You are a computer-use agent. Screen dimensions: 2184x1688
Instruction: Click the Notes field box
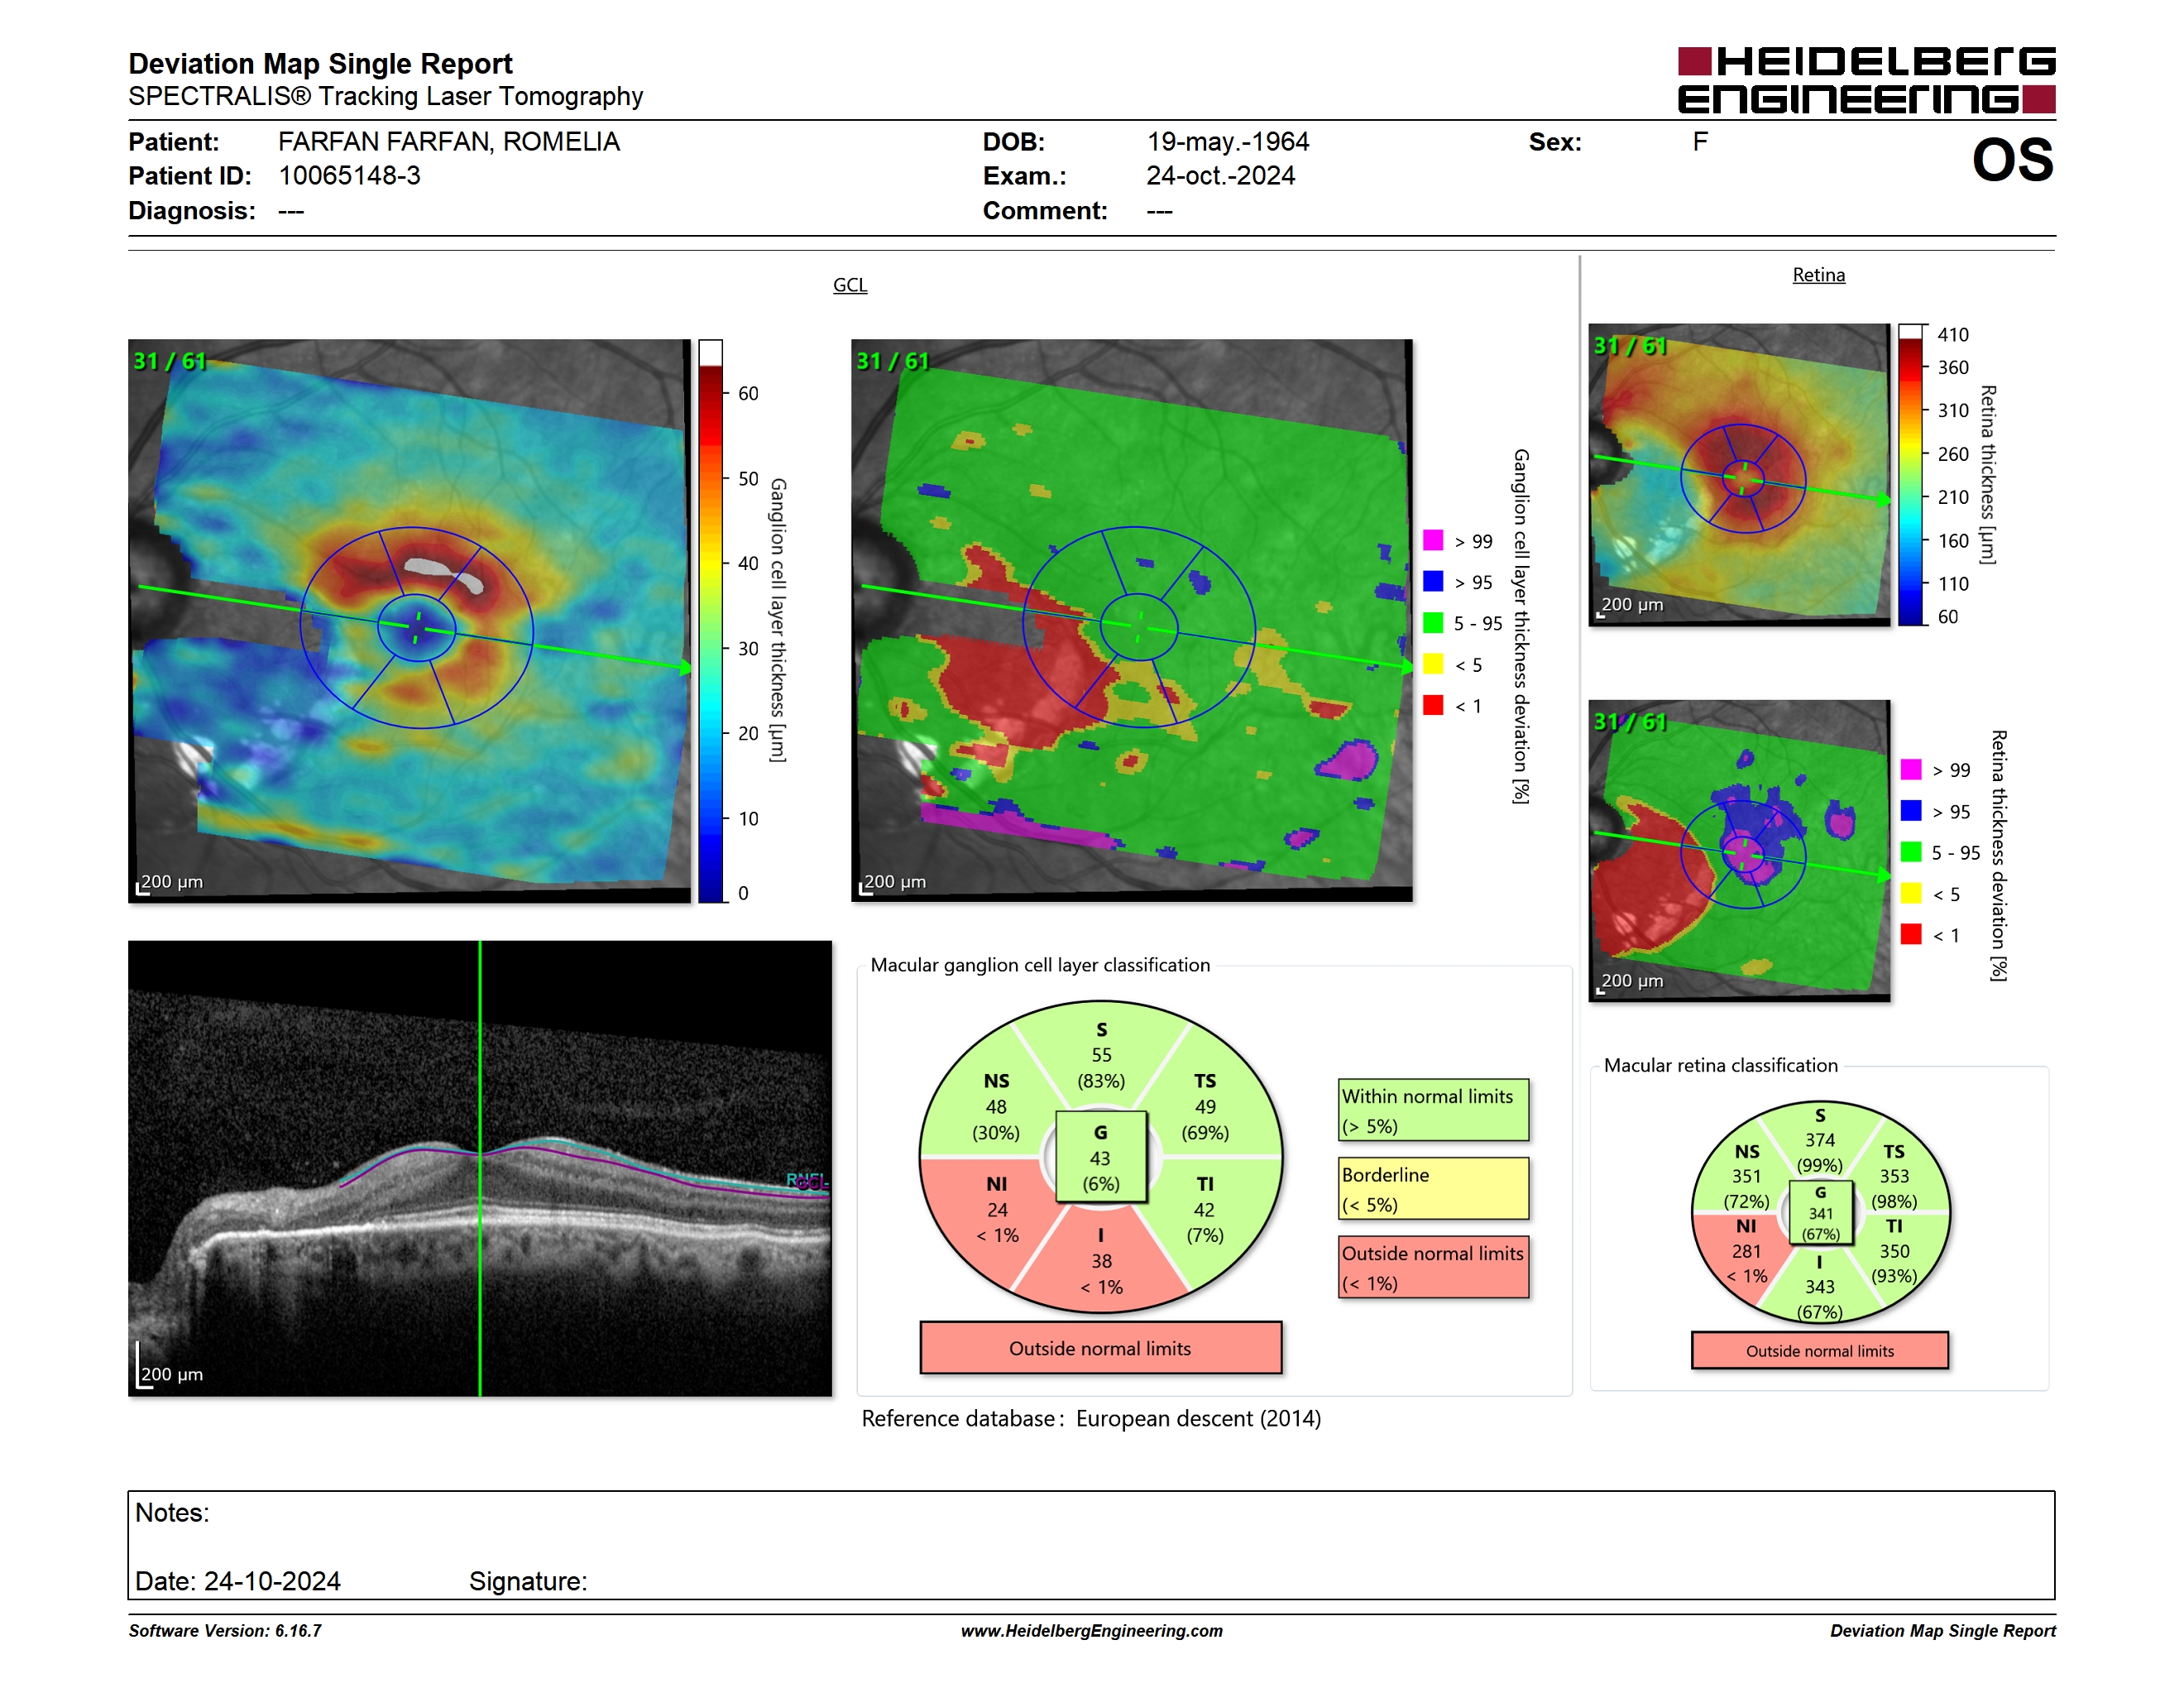[1091, 1545]
